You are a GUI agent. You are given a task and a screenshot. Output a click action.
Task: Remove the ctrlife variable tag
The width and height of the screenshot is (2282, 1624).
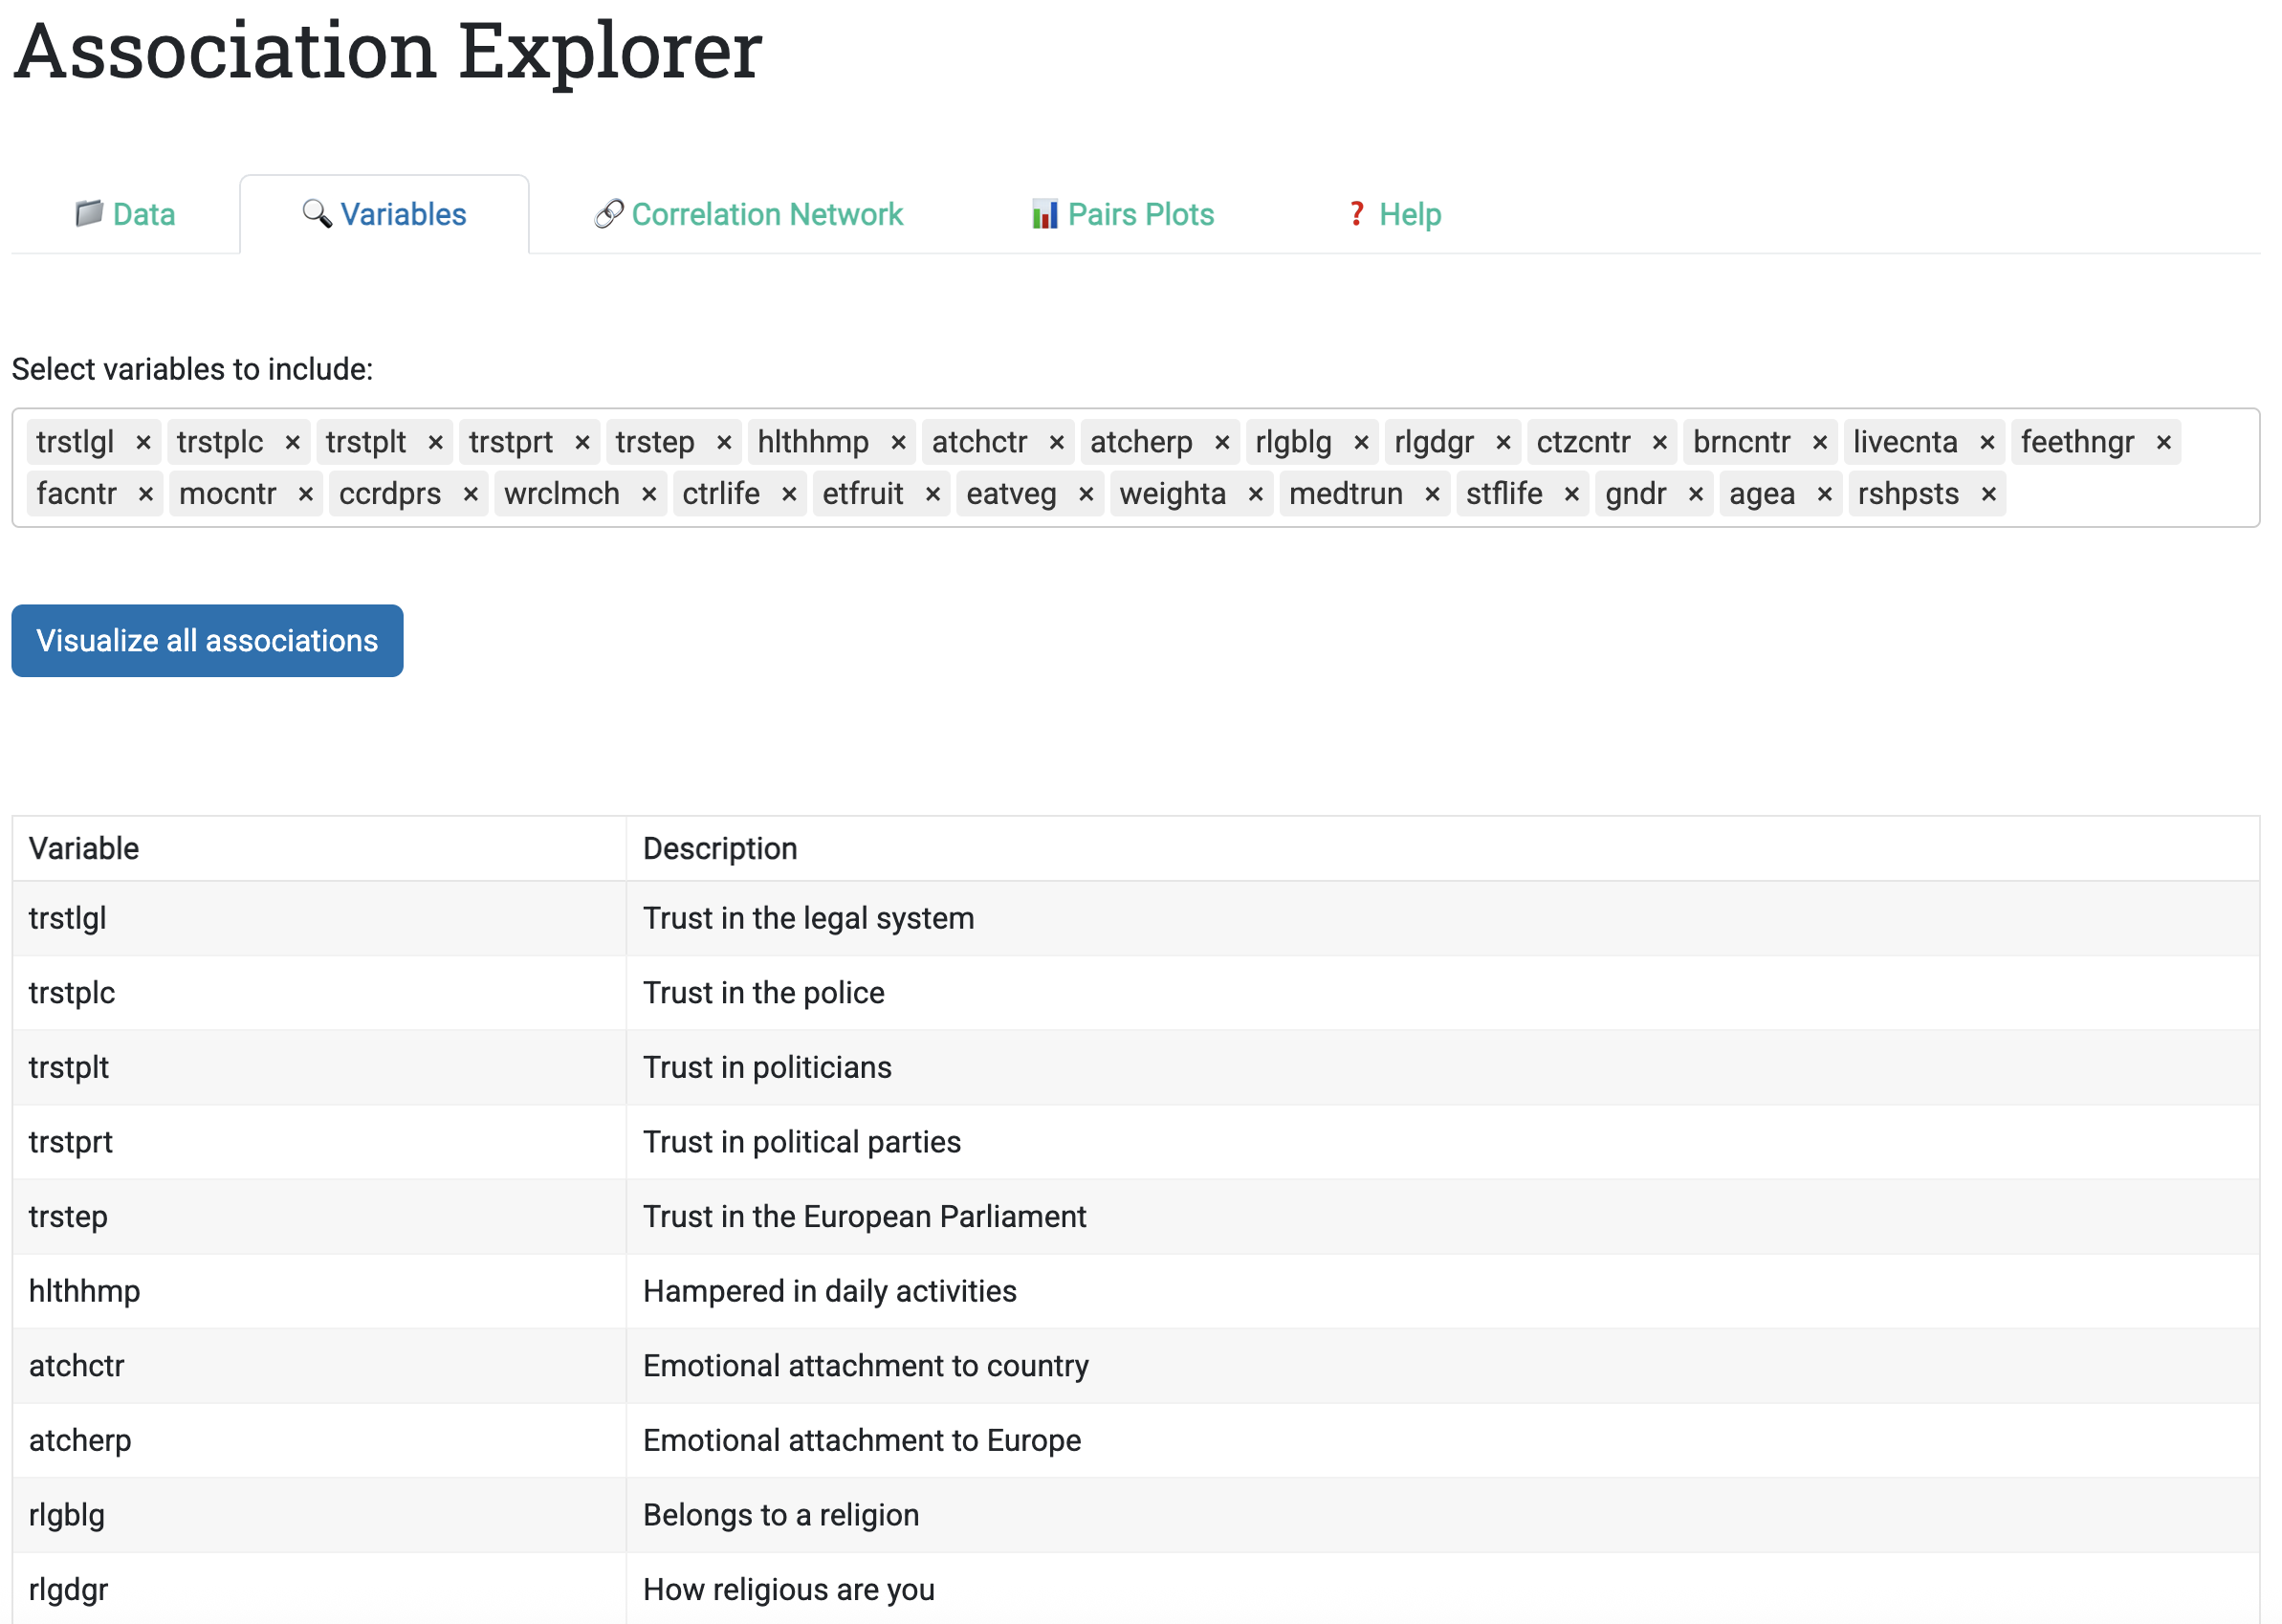pos(789,495)
